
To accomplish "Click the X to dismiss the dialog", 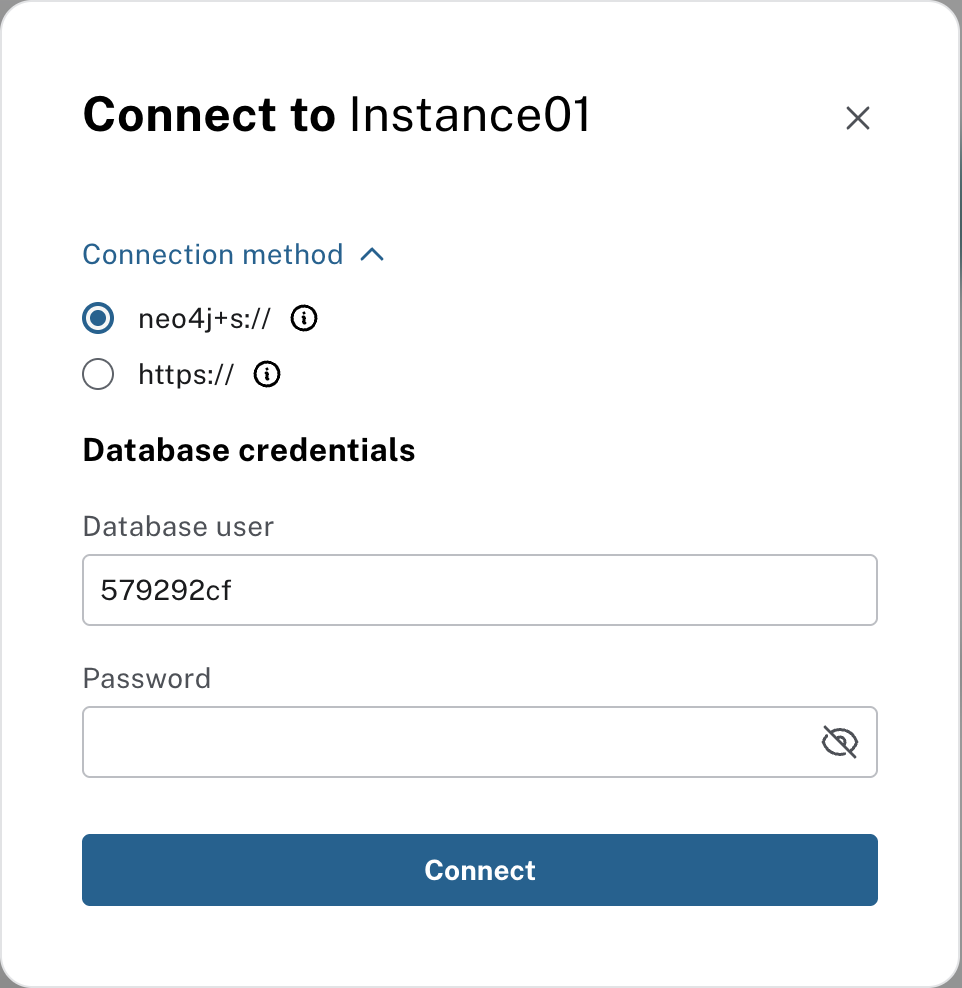I will coord(858,117).
